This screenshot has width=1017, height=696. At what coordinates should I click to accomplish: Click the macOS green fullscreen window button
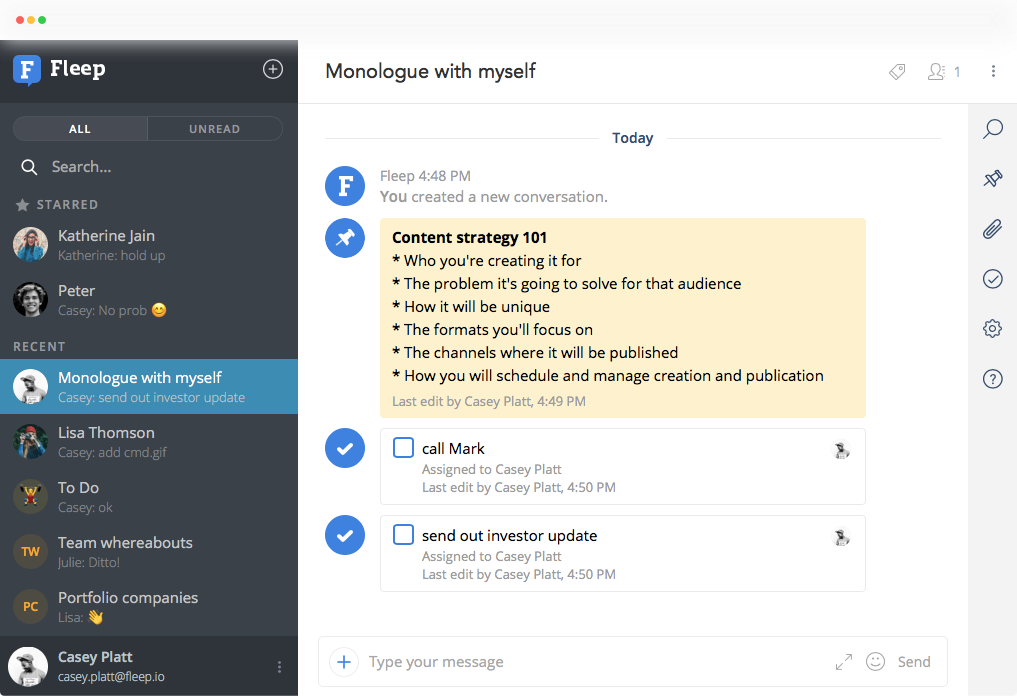(42, 20)
